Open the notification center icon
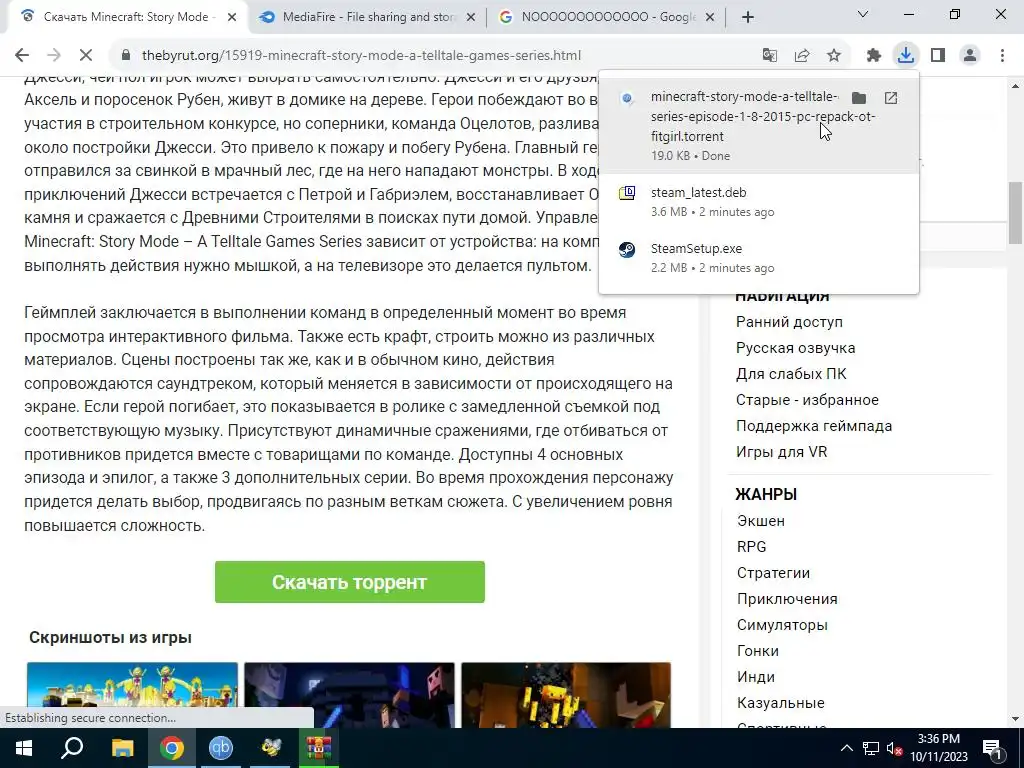The image size is (1024, 768). click(x=992, y=749)
